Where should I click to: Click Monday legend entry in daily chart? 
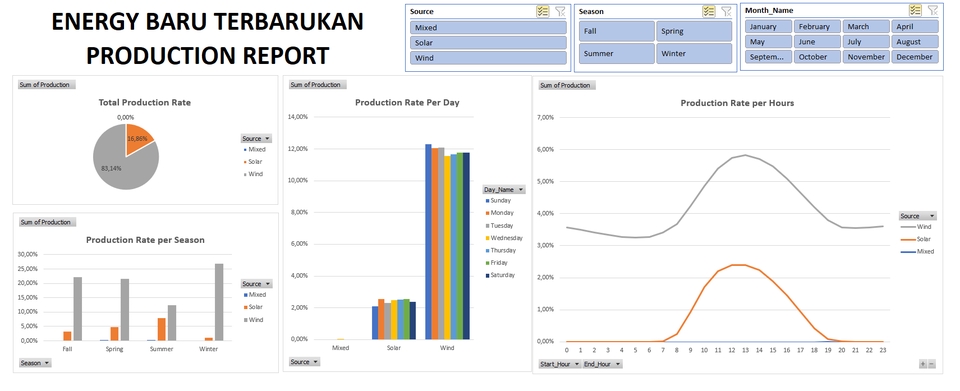point(500,213)
